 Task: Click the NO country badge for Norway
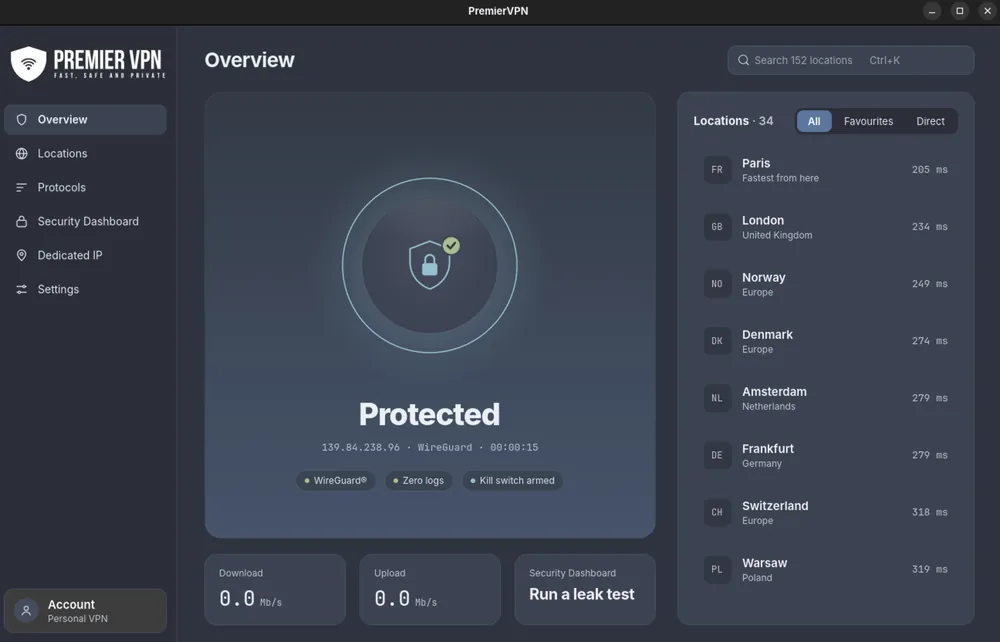coord(717,284)
